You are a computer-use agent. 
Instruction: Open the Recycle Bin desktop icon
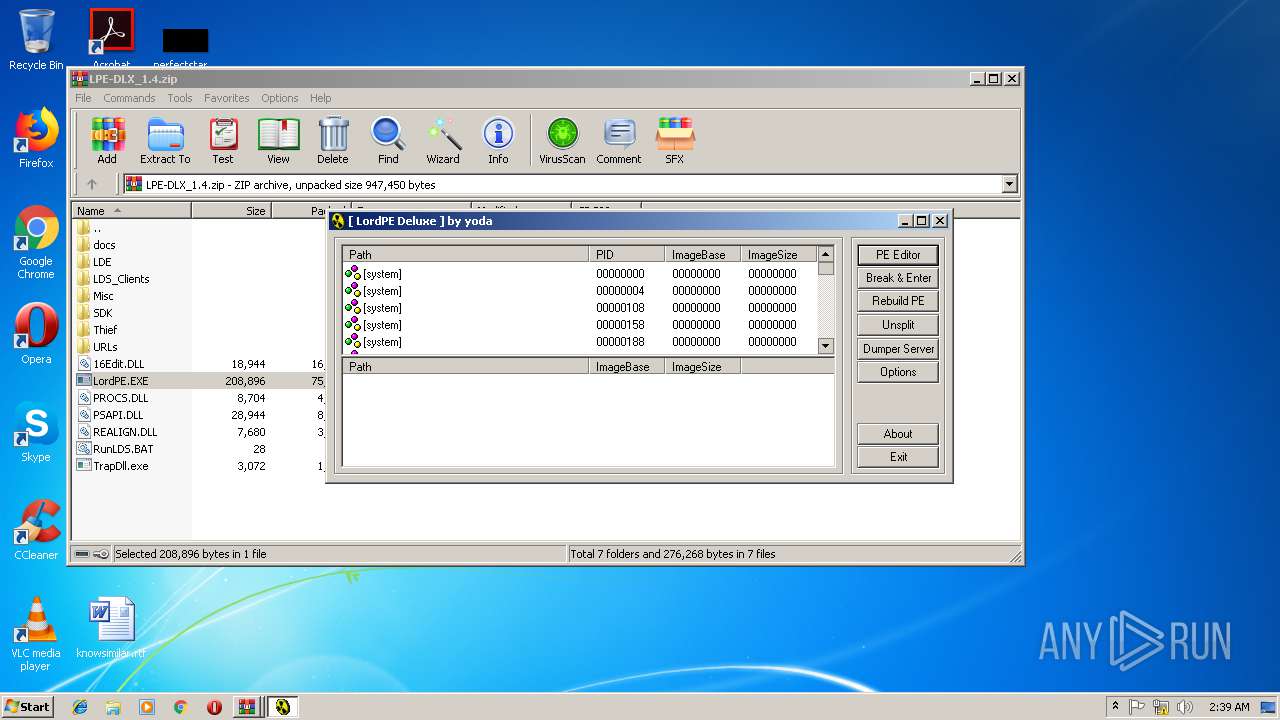(36, 40)
